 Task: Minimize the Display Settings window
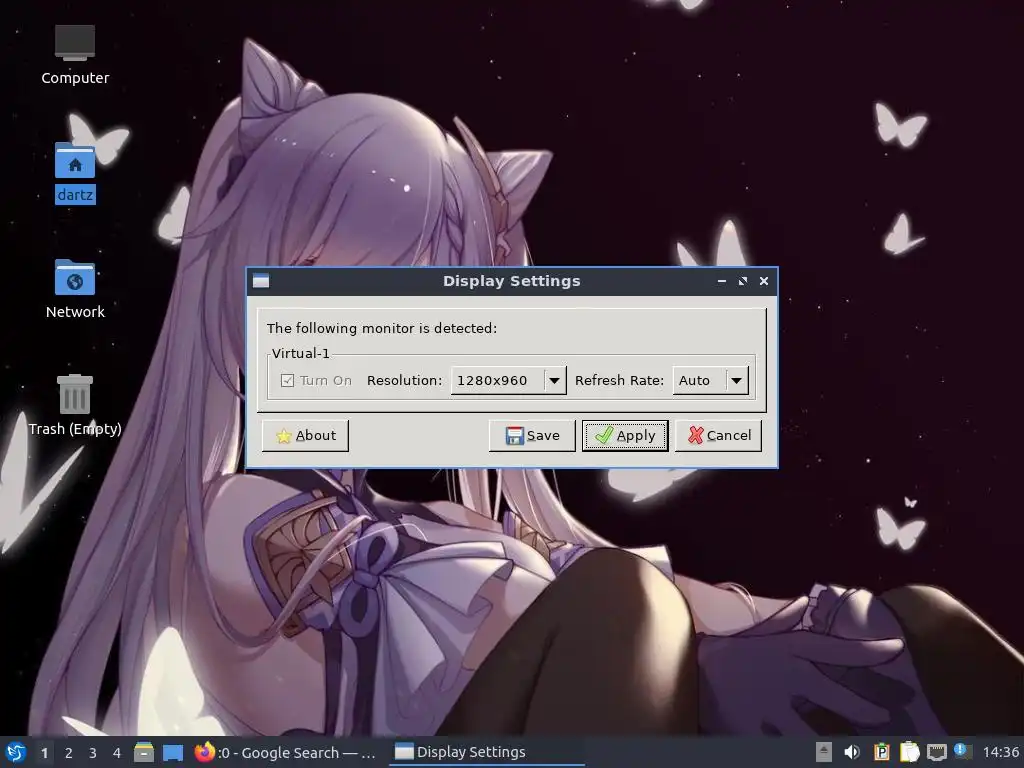(x=722, y=281)
